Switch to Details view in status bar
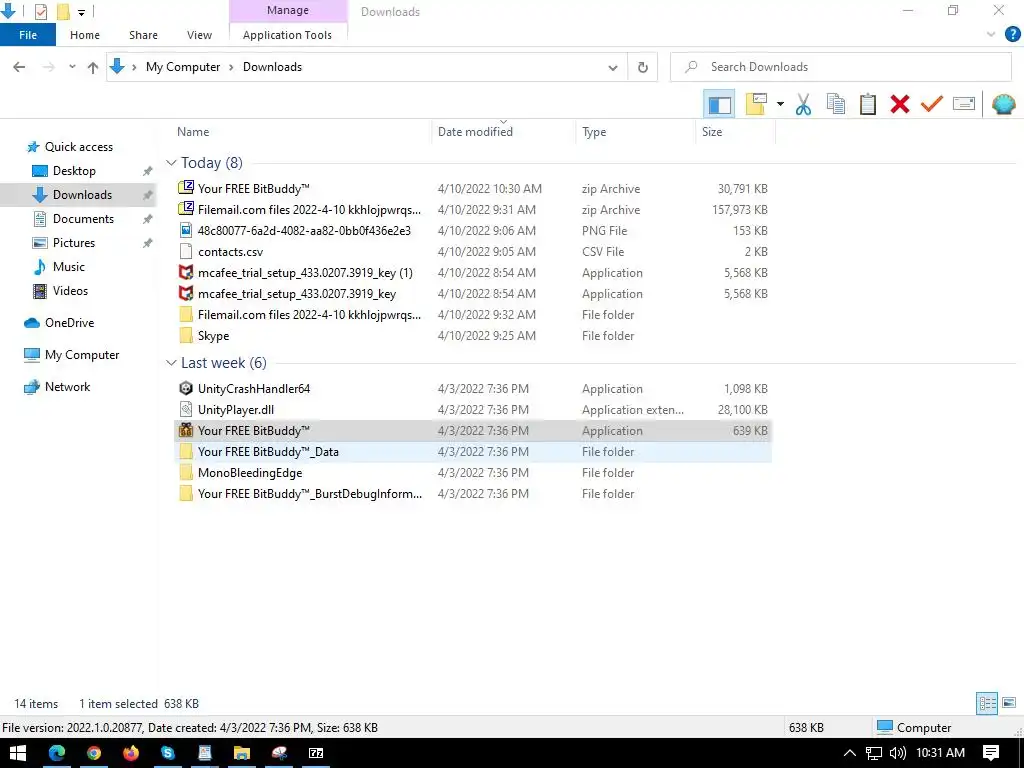Viewport: 1024px width, 768px height. click(987, 703)
